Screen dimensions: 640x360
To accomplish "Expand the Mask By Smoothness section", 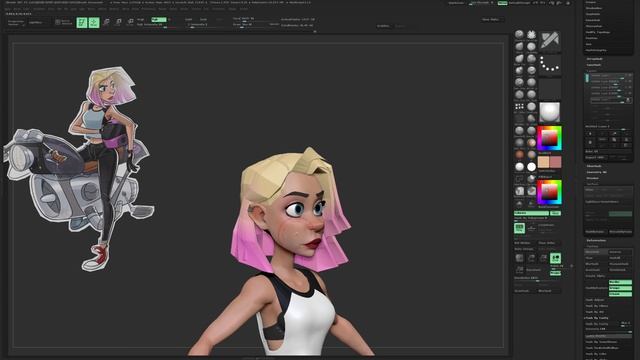I will click(x=602, y=342).
